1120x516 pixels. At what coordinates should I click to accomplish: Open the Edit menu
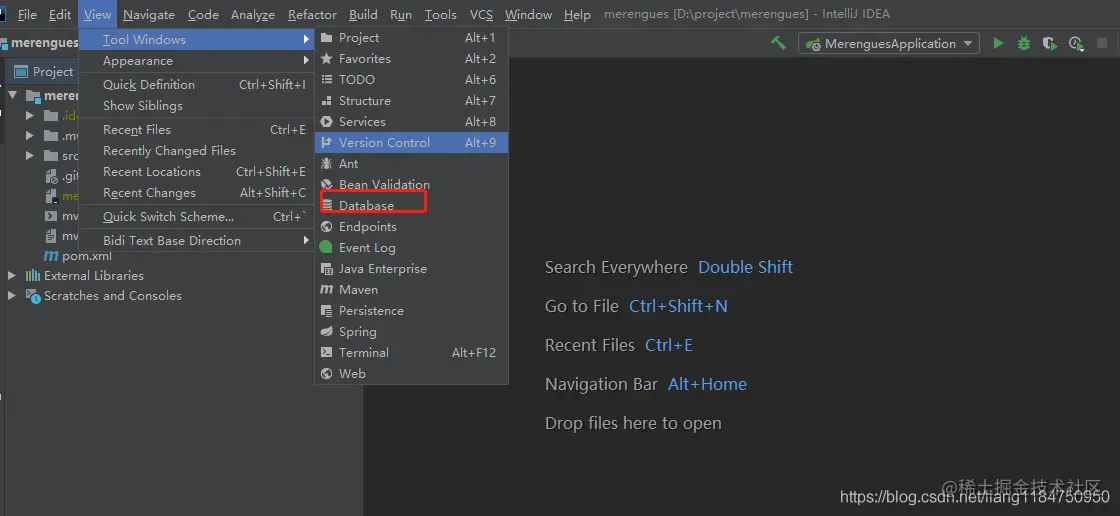pos(60,14)
